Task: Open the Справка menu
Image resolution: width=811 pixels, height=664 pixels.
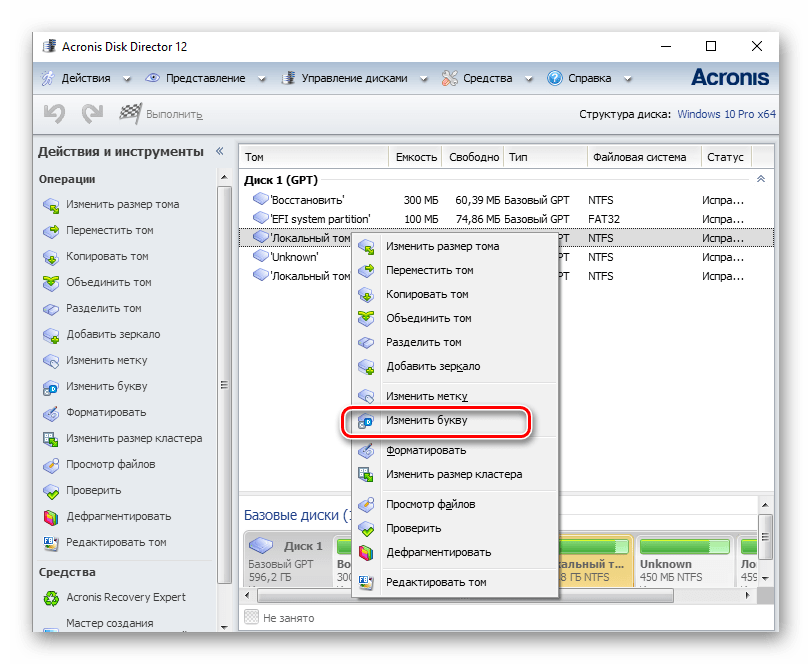Action: 590,78
